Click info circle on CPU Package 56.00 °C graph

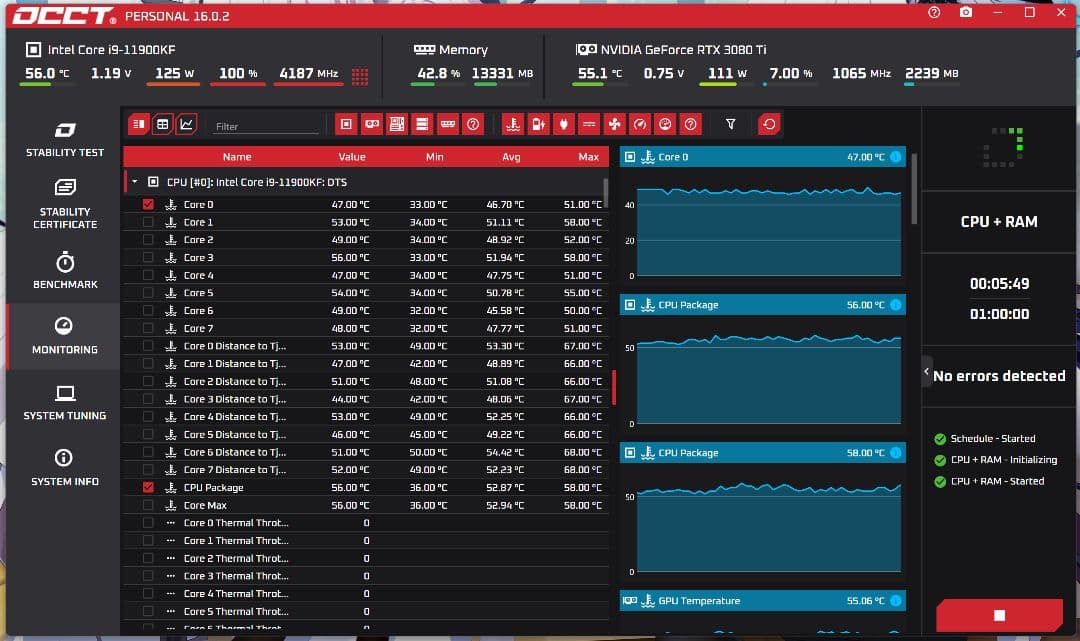[895, 305]
